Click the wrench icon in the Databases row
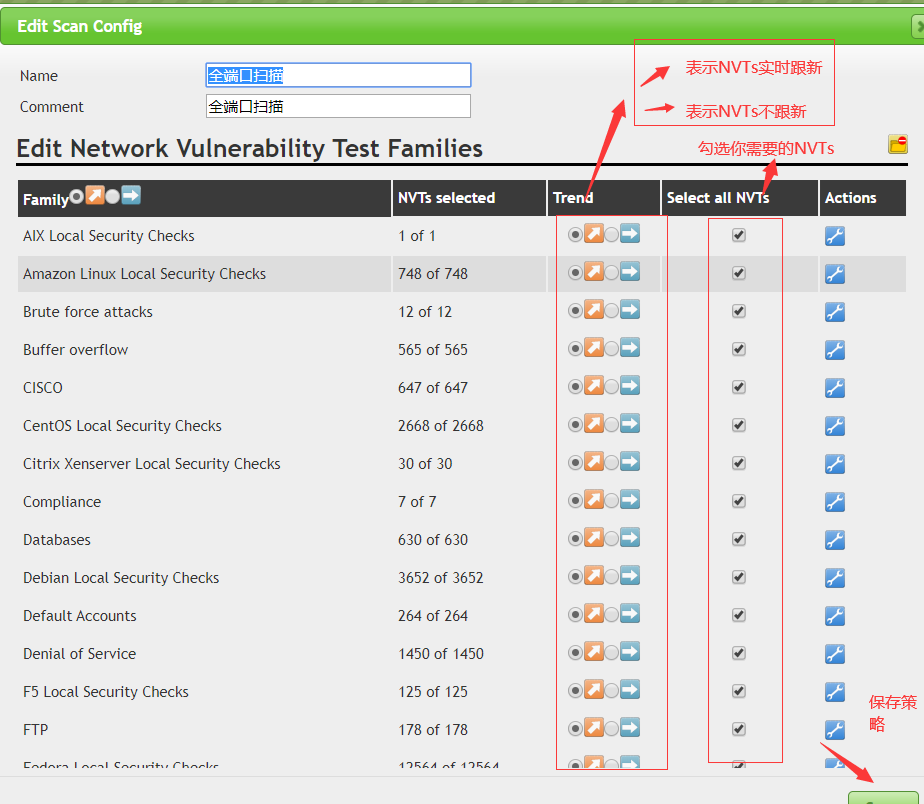This screenshot has height=804, width=924. click(835, 540)
